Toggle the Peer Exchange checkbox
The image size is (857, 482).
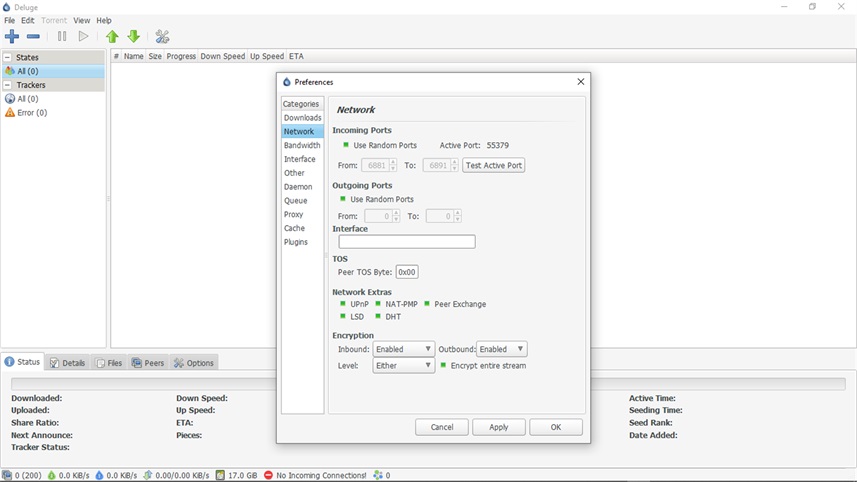[427, 303]
